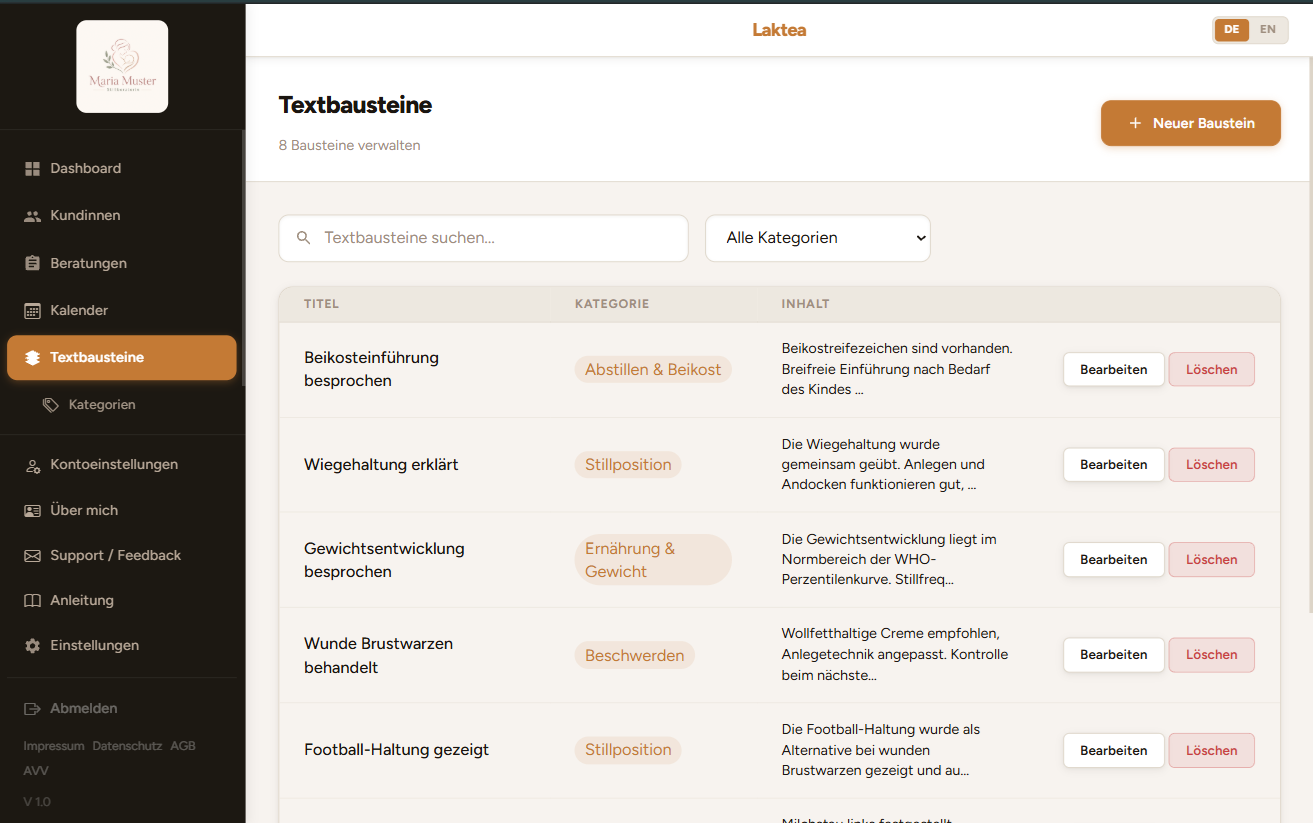
Task: Delete the Wunde Brustwarzen behandelt entry
Action: (1212, 655)
